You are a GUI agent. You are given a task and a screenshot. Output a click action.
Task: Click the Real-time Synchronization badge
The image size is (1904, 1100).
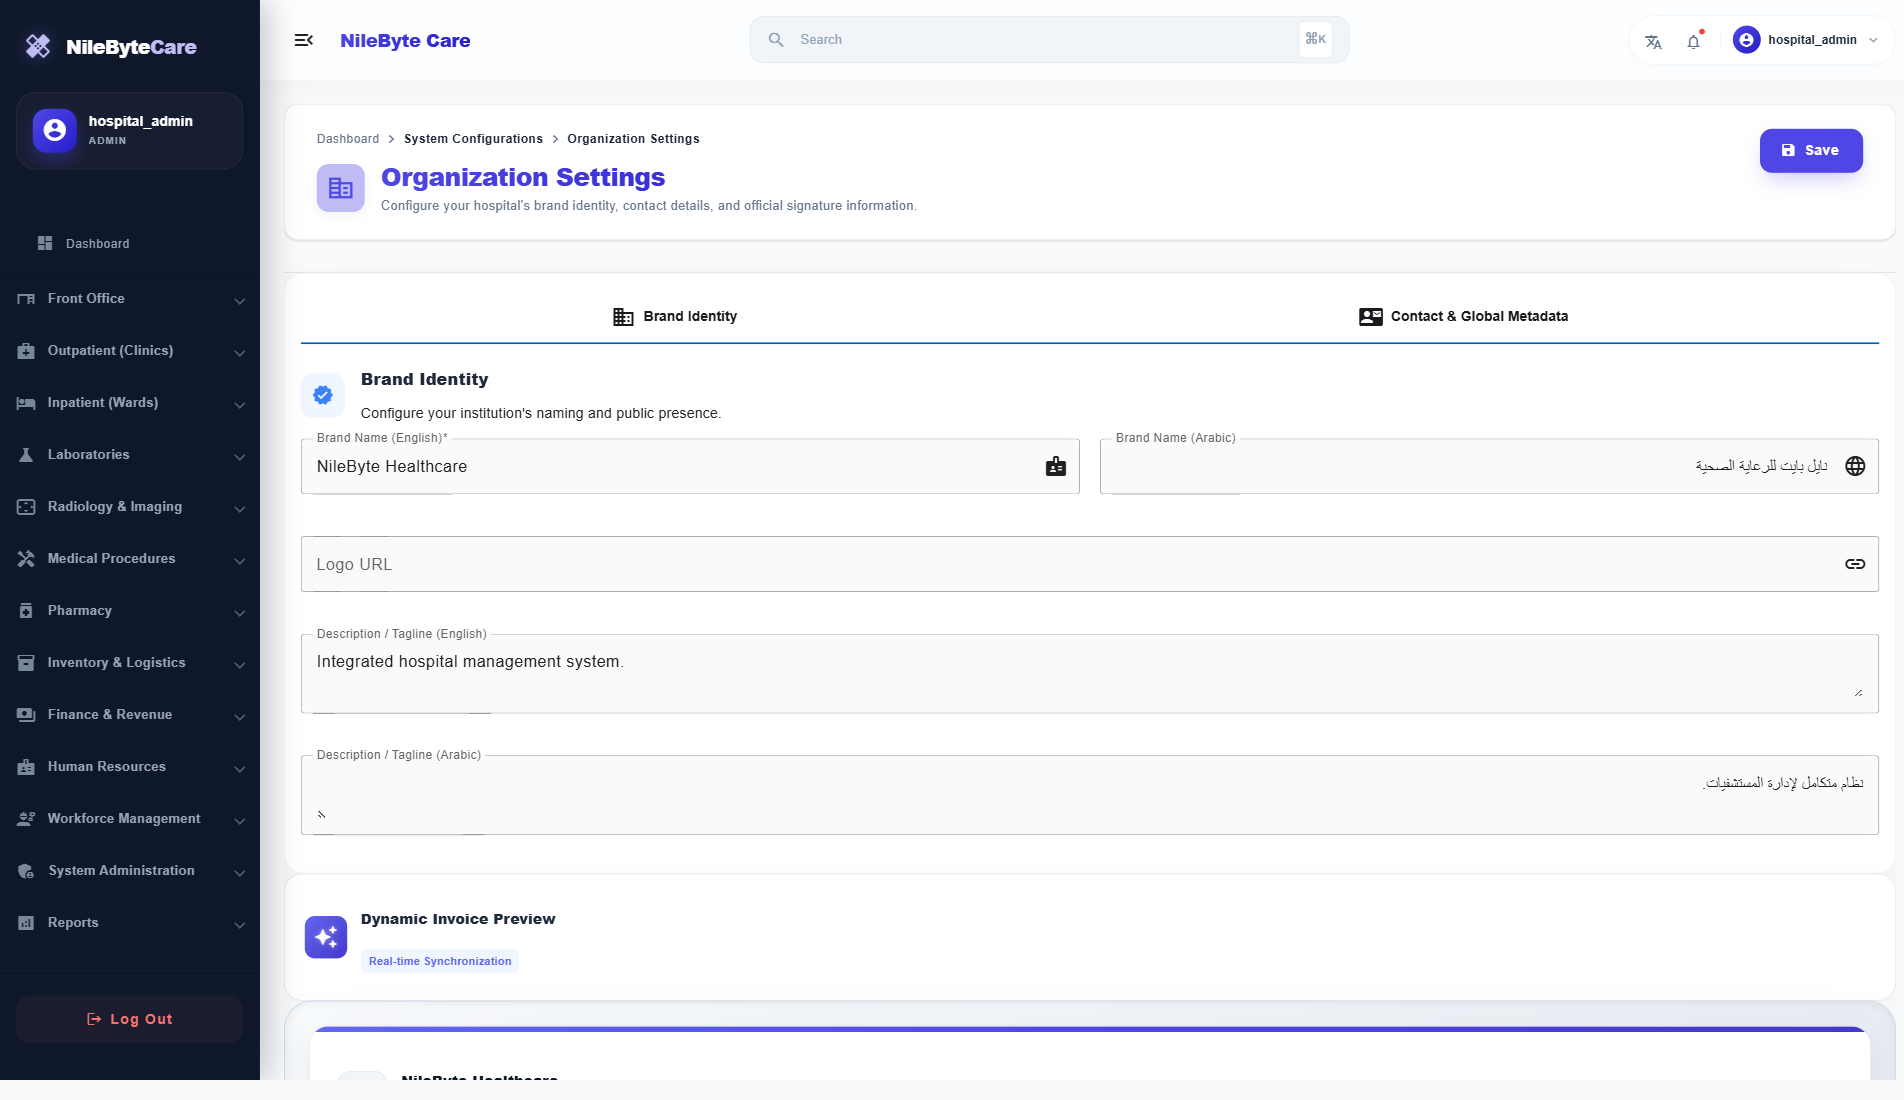point(440,961)
